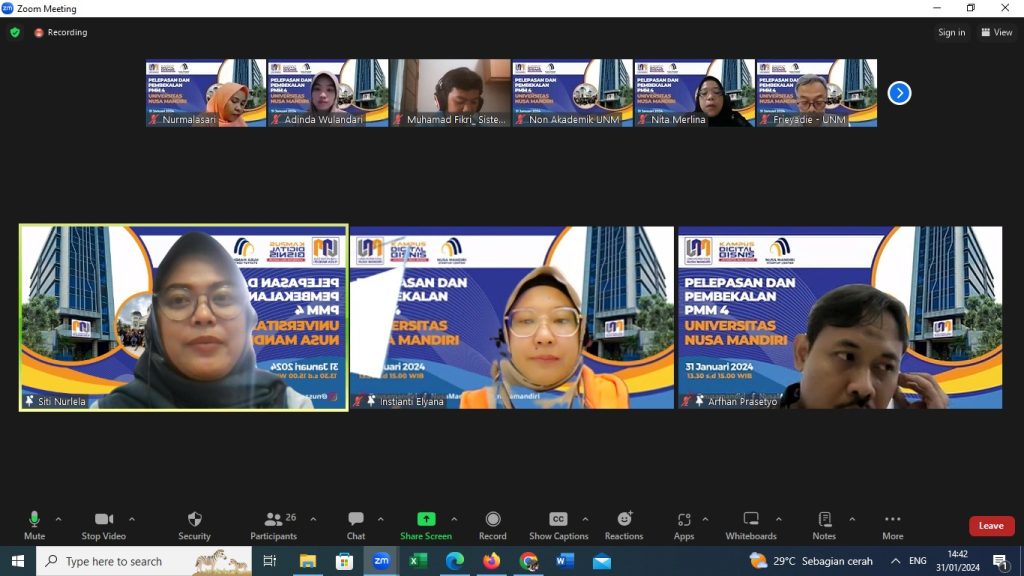This screenshot has width=1024, height=576.
Task: Expand the arrow next to Participants
Action: tap(313, 519)
